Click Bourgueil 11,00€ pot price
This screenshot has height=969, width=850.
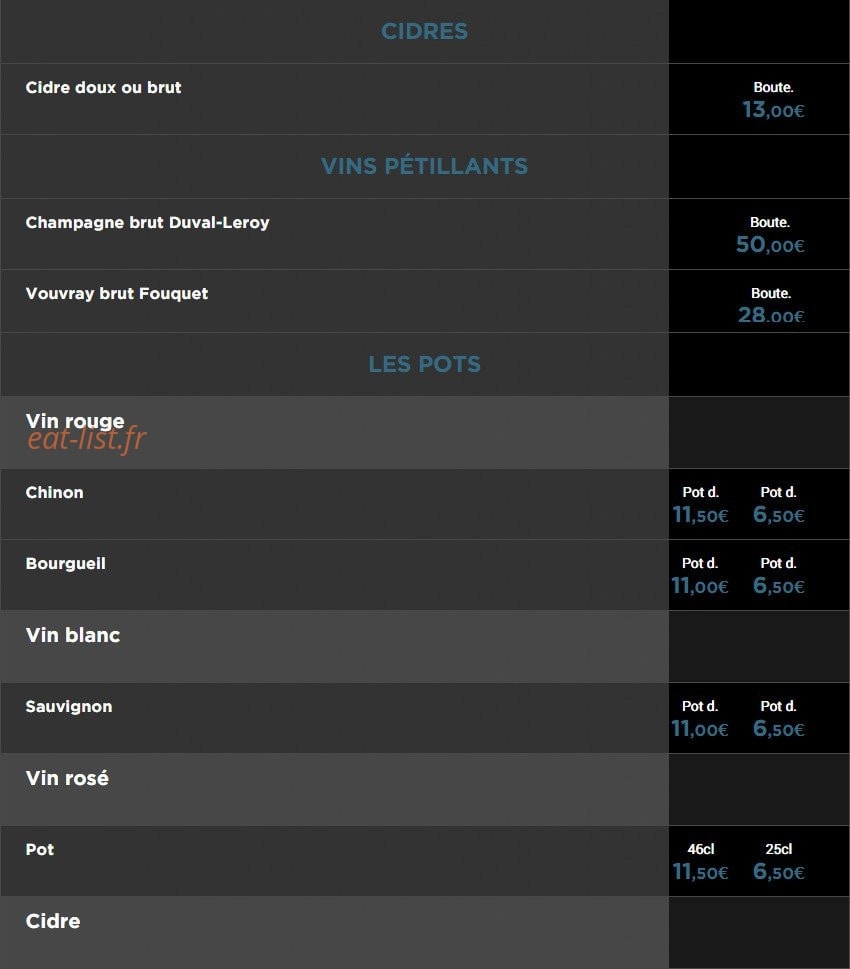(700, 586)
